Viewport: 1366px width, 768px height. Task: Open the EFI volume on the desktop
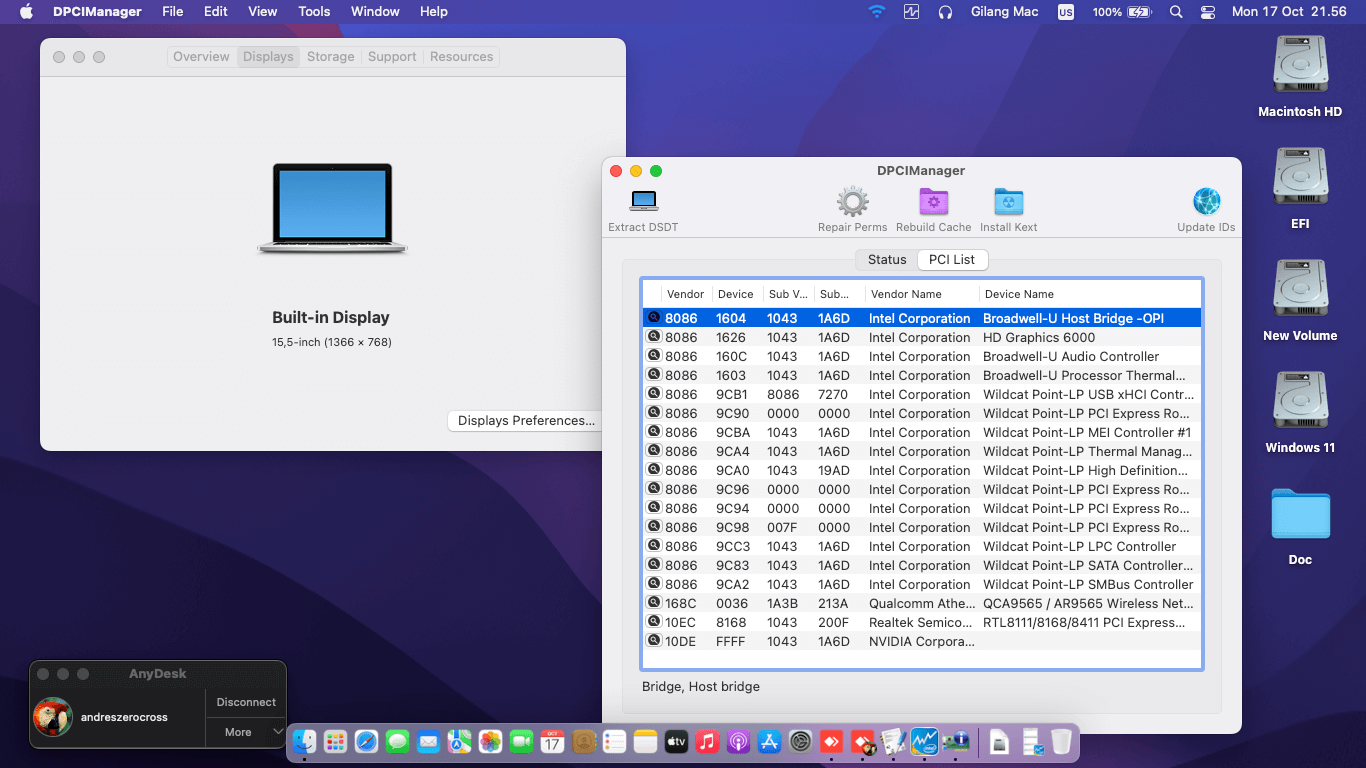pyautogui.click(x=1299, y=179)
